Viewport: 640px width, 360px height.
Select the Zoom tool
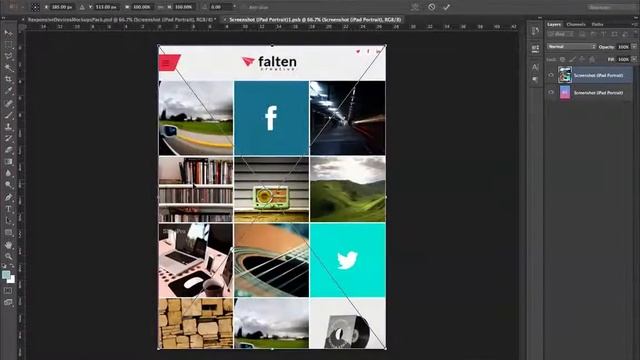click(x=8, y=256)
